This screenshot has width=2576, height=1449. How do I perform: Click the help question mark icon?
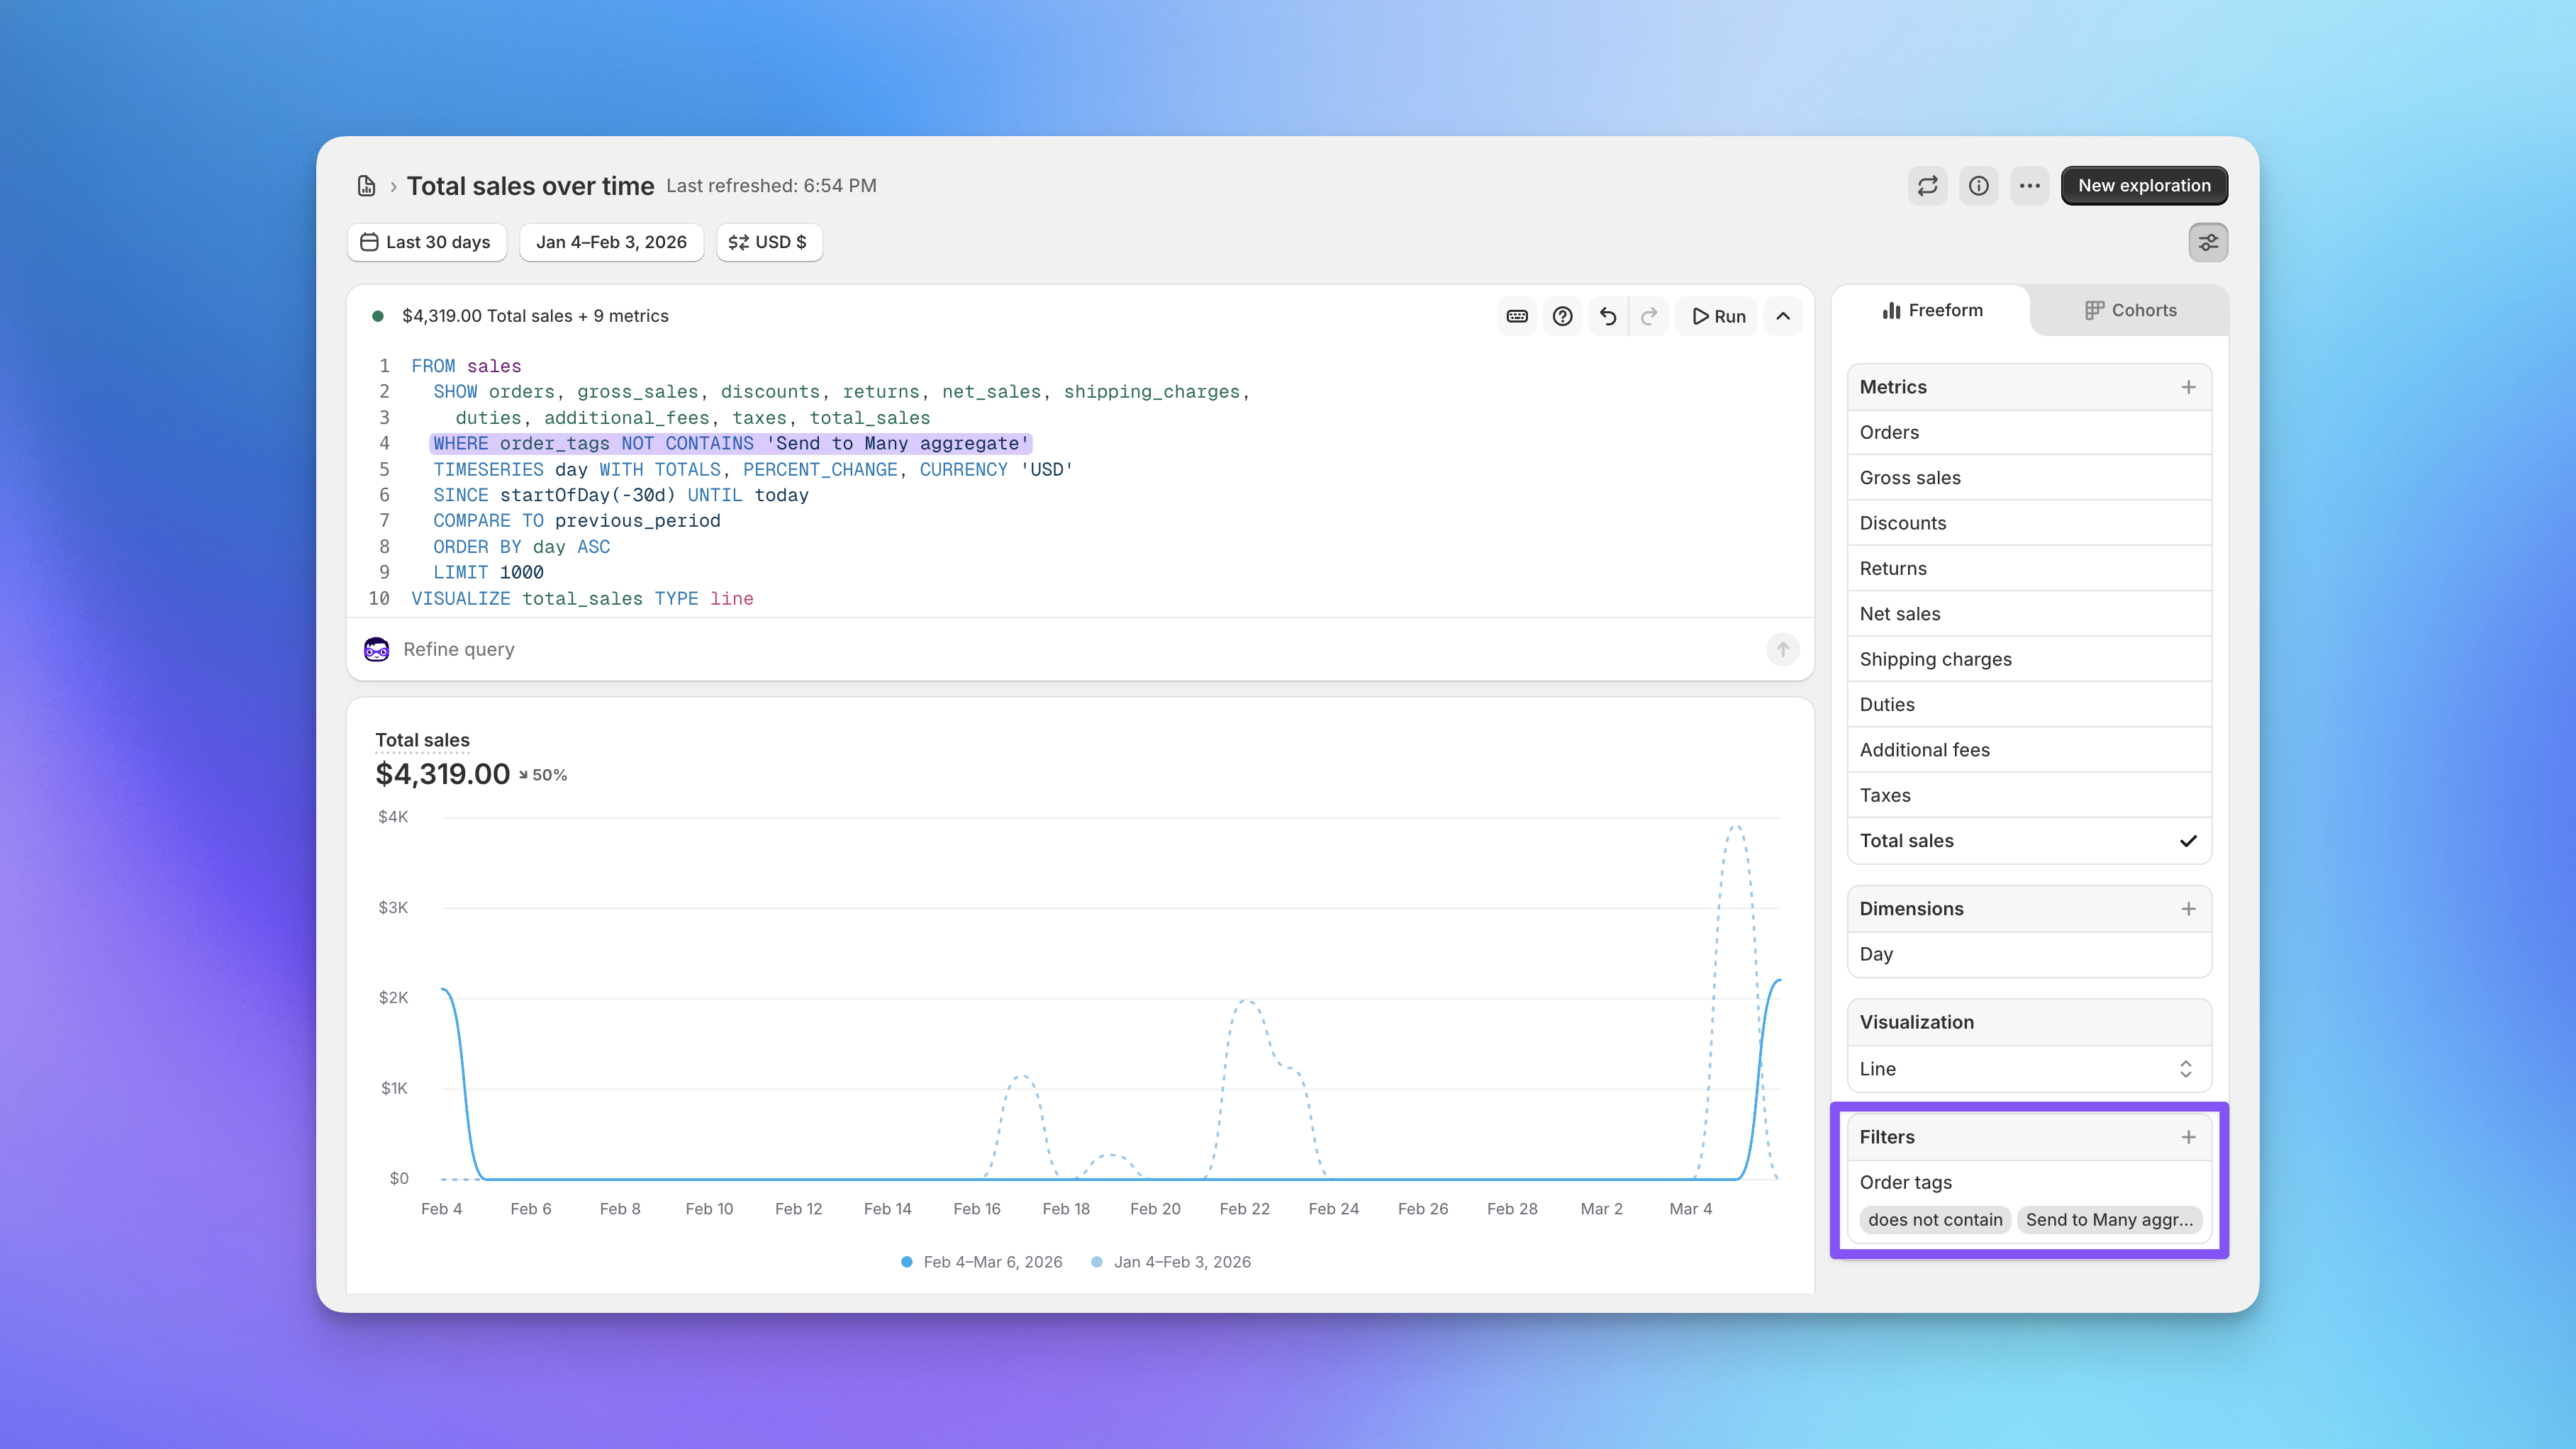pyautogui.click(x=1562, y=315)
